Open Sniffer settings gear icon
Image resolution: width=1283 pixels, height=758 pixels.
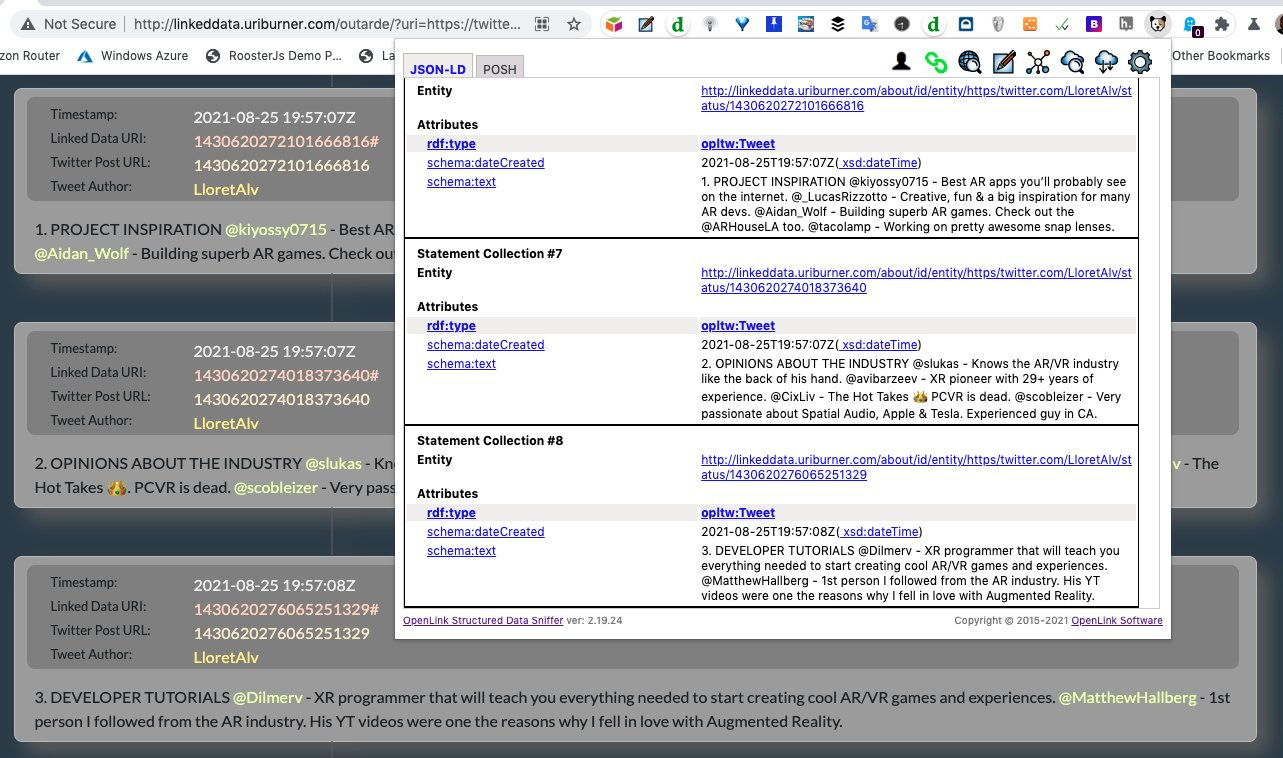(1140, 63)
